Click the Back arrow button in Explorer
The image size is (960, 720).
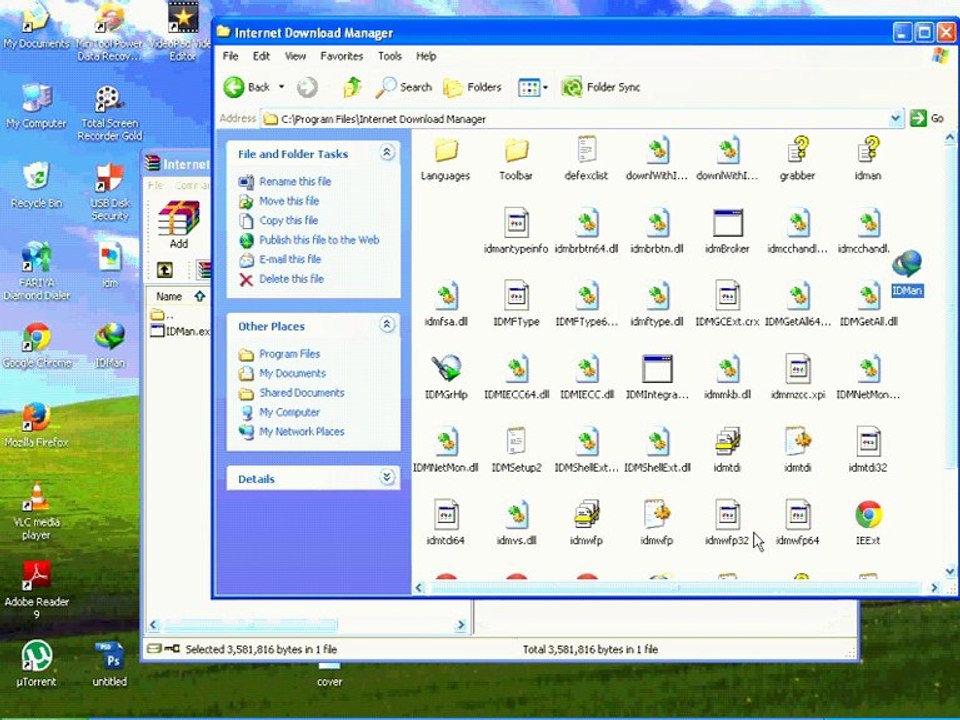pyautogui.click(x=246, y=87)
